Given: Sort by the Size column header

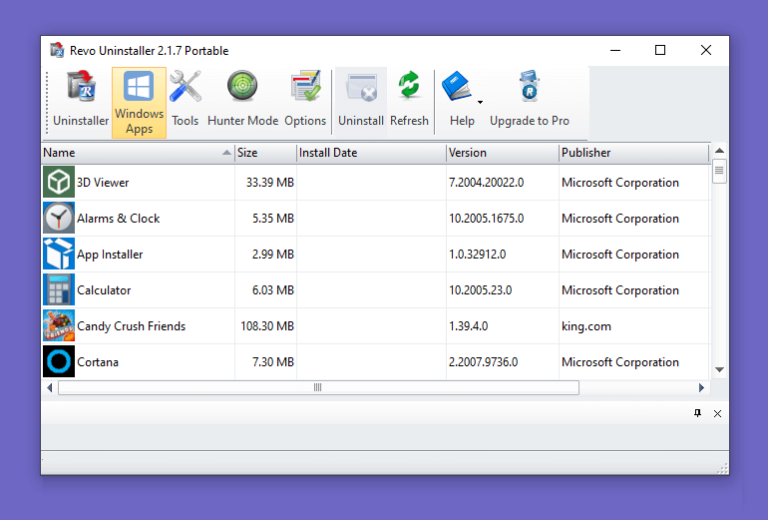Looking at the screenshot, I should tap(265, 153).
